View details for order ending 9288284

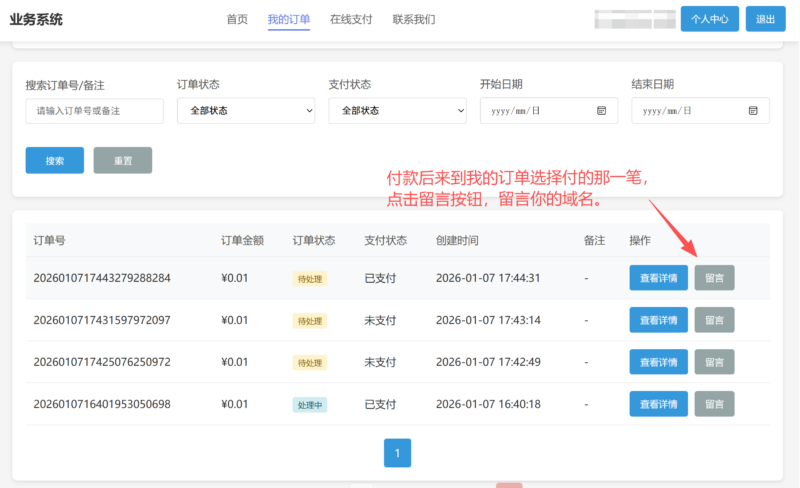658,278
